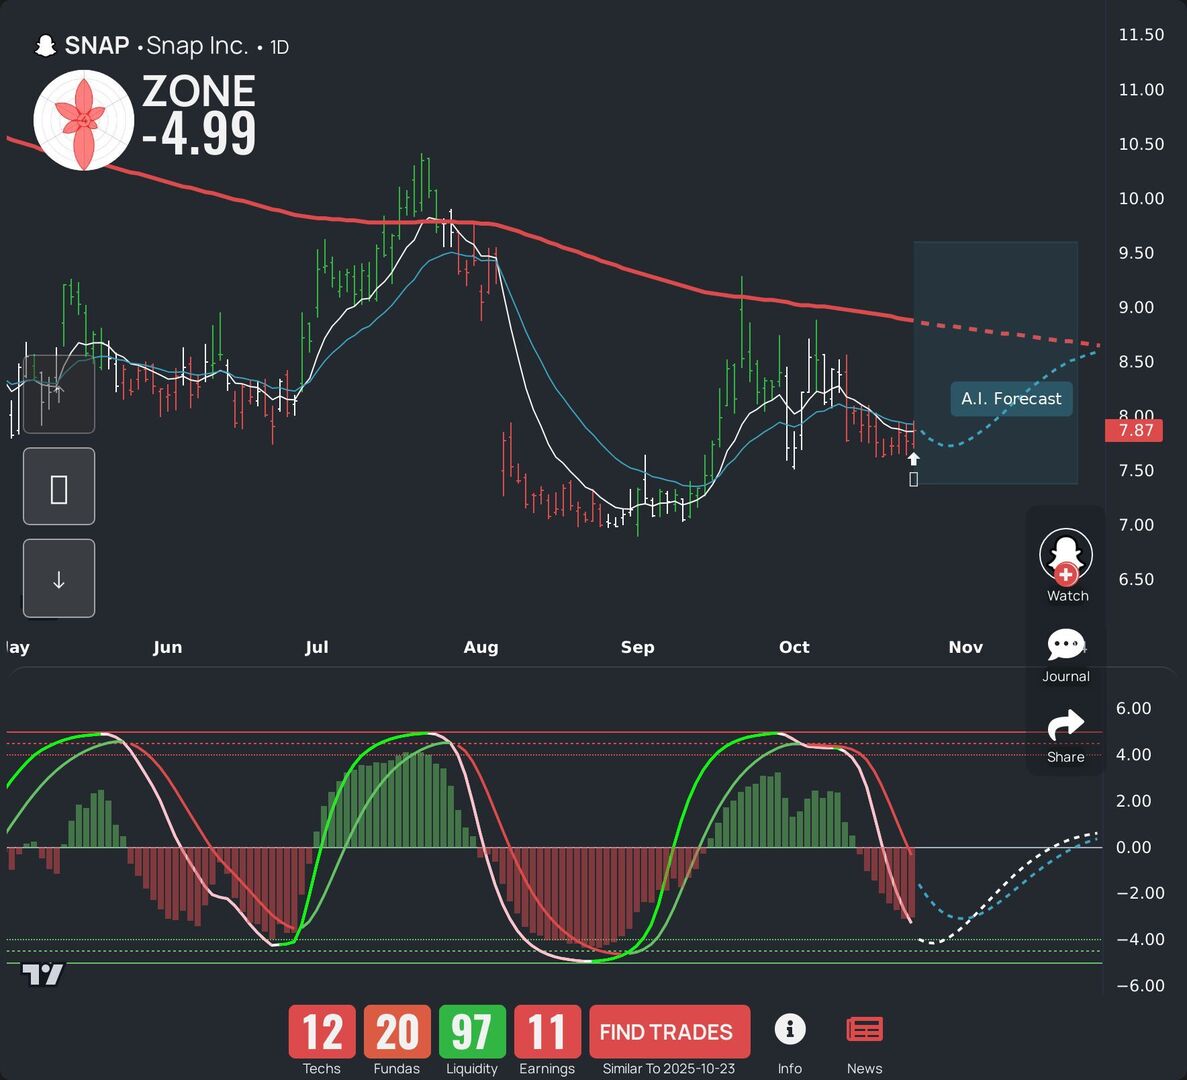Open the Earnings score 11 badge
Screen dimensions: 1187x1080
[x=547, y=1032]
